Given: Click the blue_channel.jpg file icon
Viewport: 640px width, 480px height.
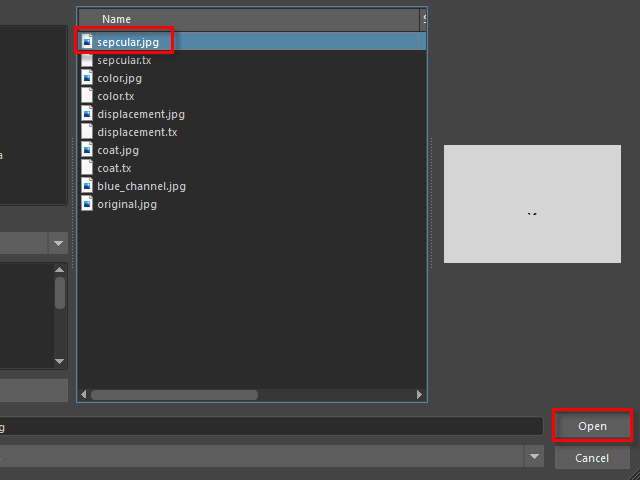Looking at the screenshot, I should 87,186.
